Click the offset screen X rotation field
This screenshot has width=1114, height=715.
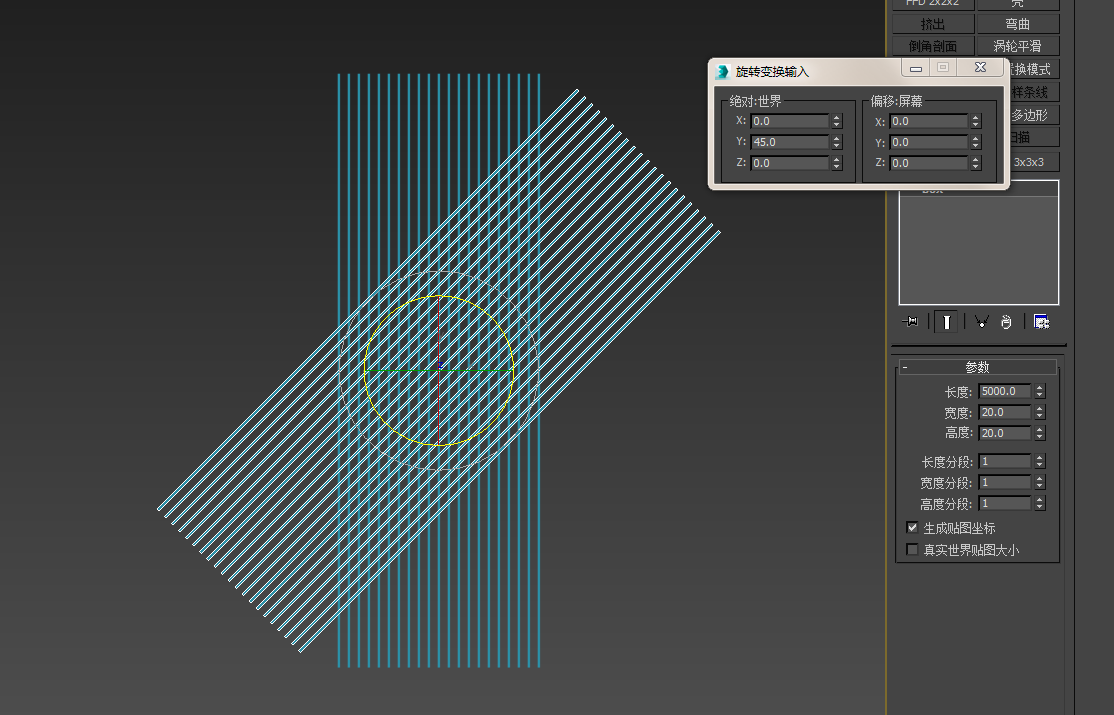point(929,122)
